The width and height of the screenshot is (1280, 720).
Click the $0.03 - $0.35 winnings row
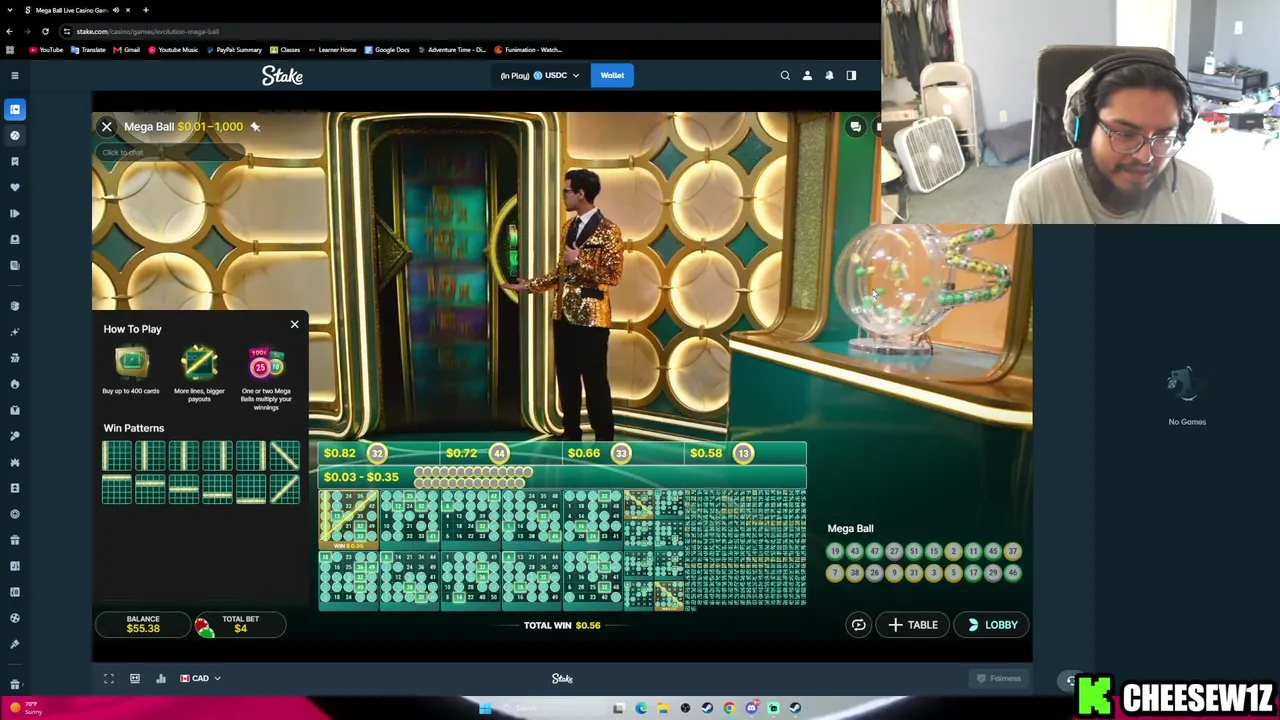pyautogui.click(x=562, y=477)
